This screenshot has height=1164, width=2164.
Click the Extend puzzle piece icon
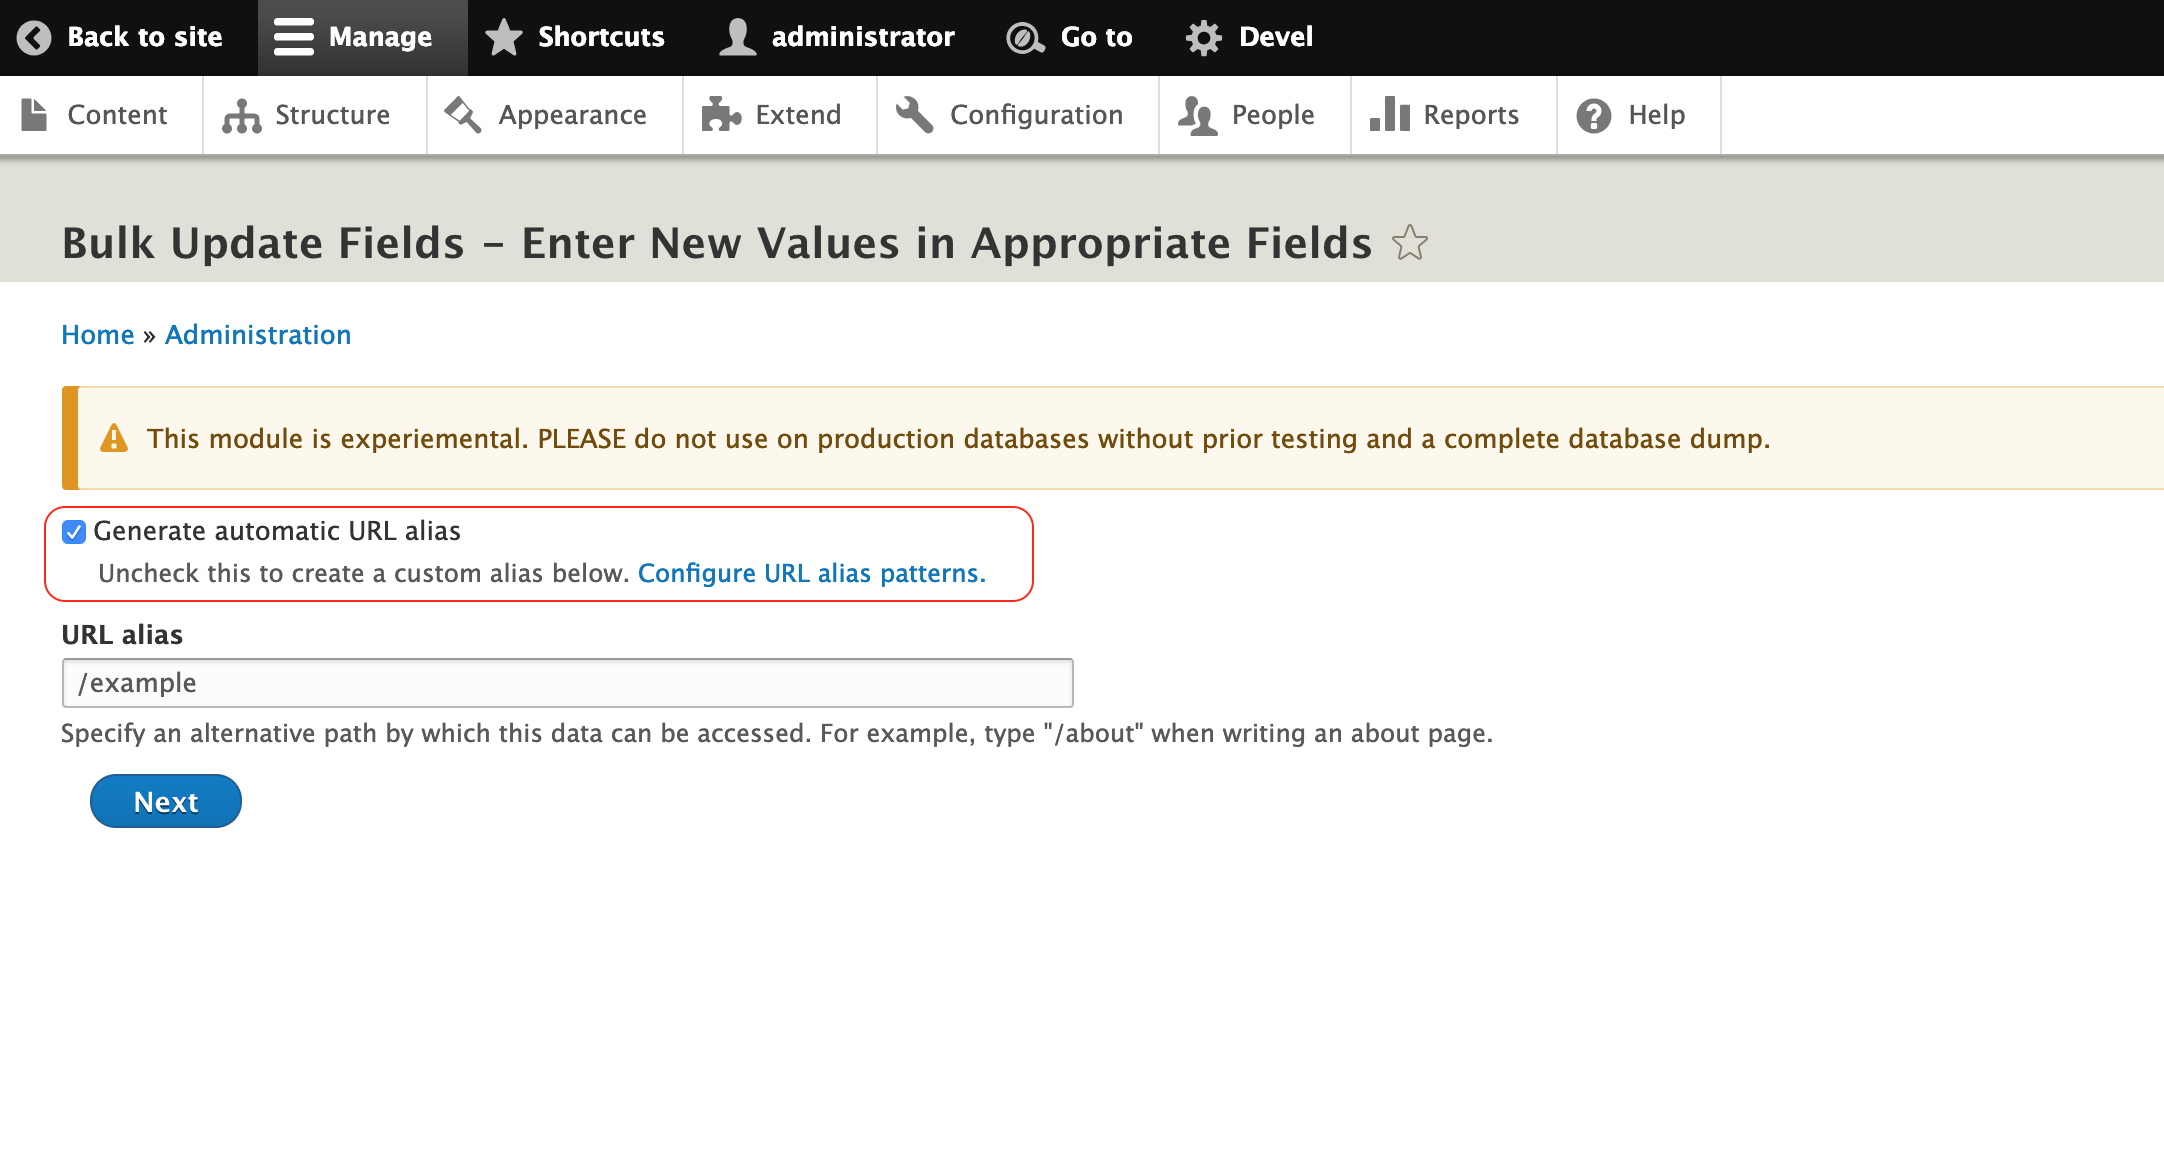click(x=720, y=115)
